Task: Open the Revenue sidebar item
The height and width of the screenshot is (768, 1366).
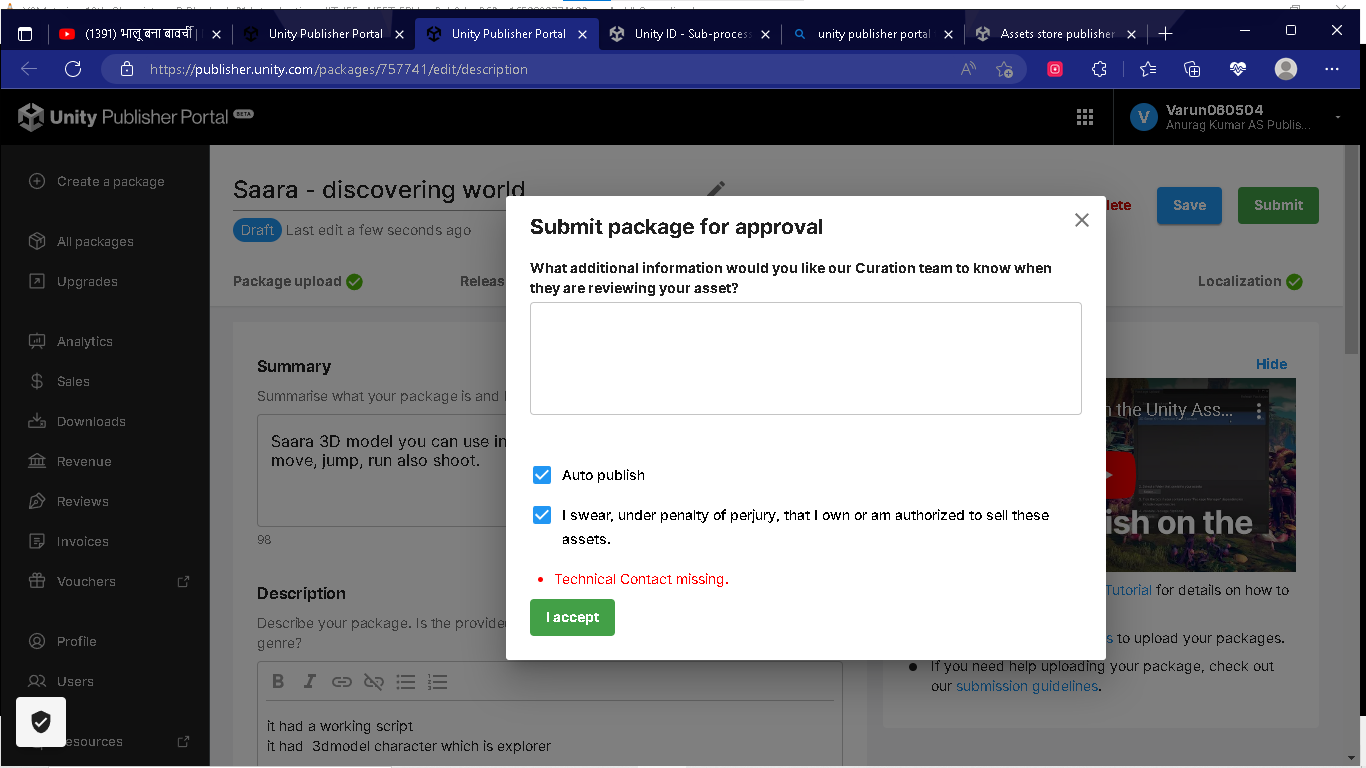Action: click(x=84, y=461)
